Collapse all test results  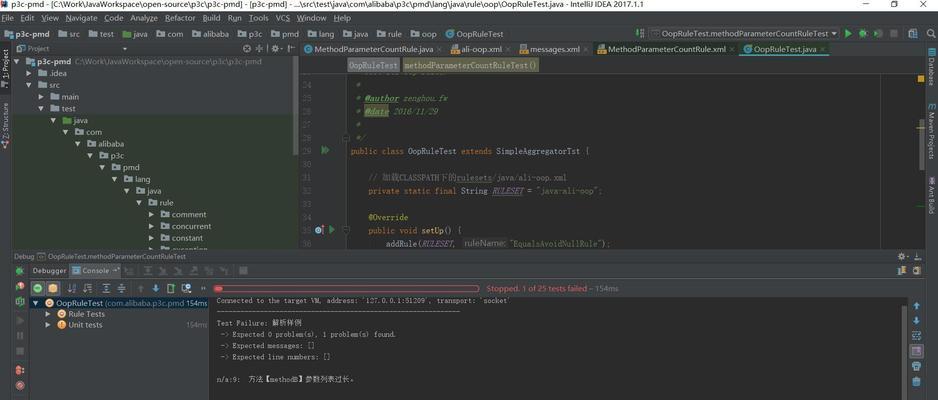[x=121, y=288]
